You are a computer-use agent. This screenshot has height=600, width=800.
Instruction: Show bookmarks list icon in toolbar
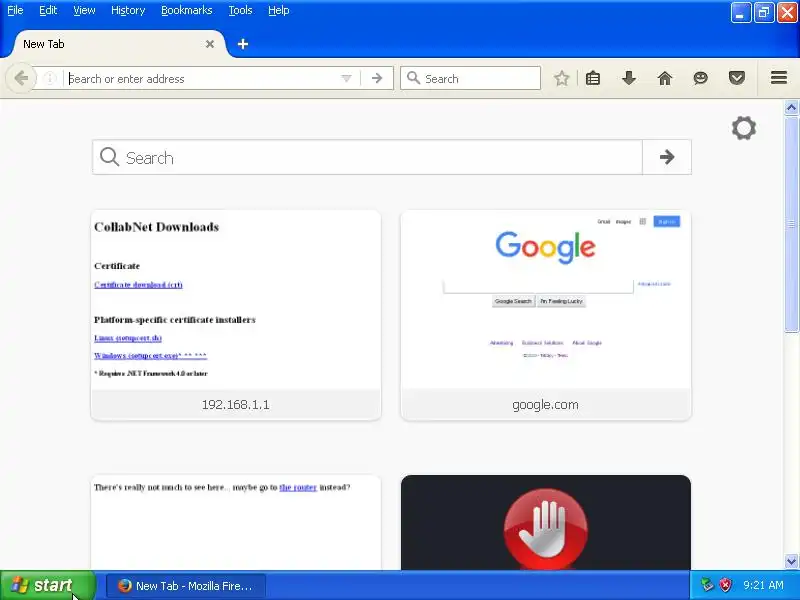click(x=593, y=79)
